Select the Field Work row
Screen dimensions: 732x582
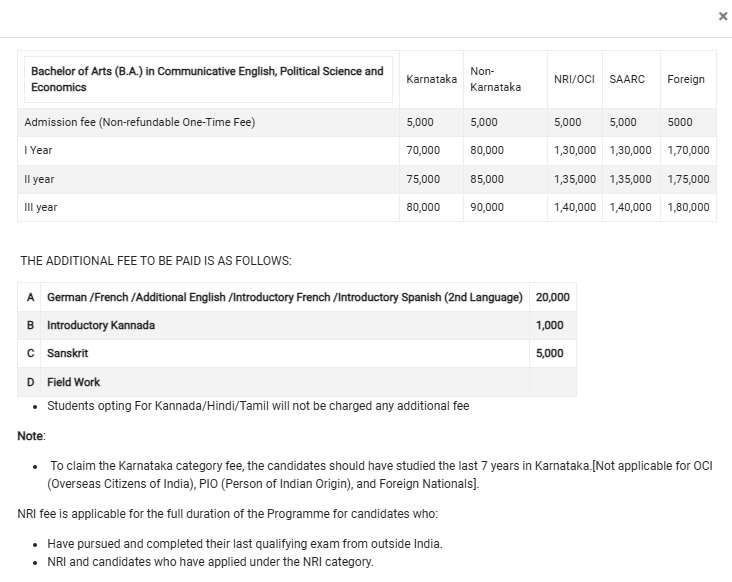coord(73,382)
